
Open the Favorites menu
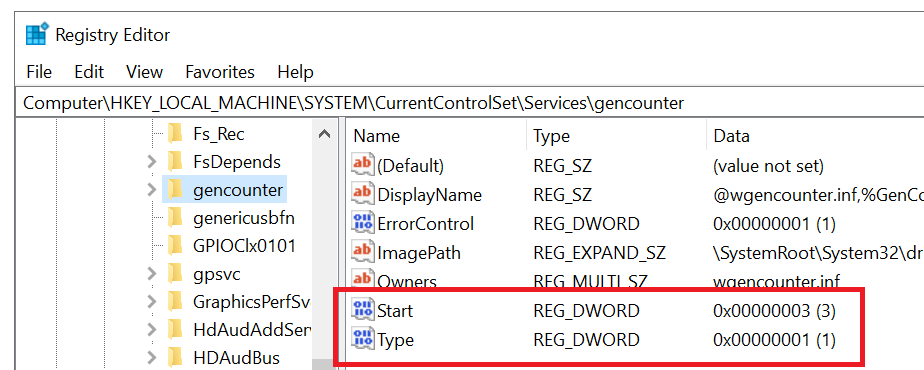pos(220,72)
